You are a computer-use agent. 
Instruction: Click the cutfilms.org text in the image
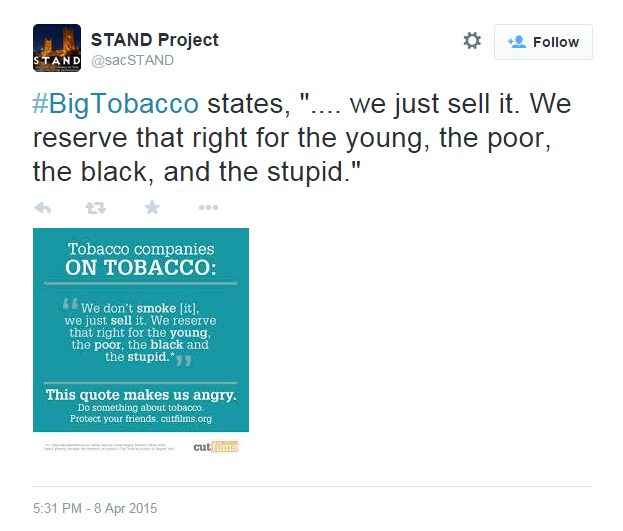[x=186, y=419]
